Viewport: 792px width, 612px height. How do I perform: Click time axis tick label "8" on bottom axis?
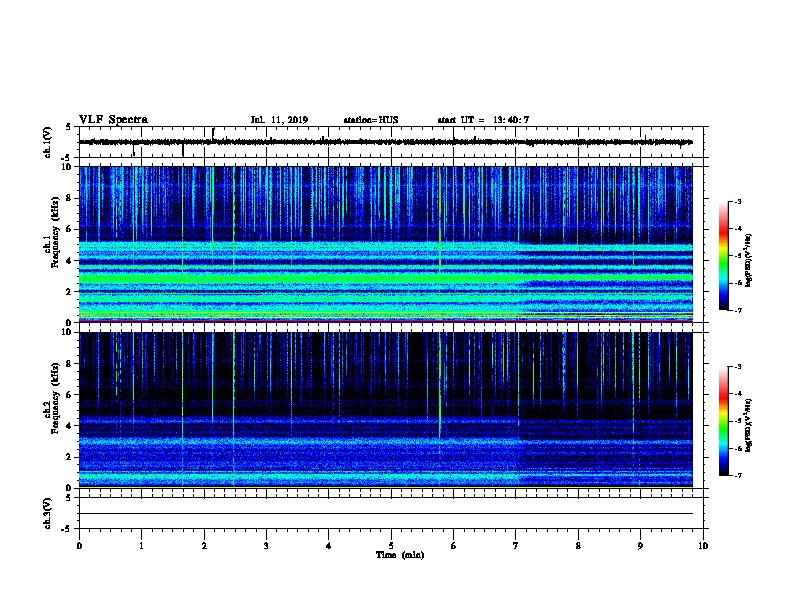point(578,546)
